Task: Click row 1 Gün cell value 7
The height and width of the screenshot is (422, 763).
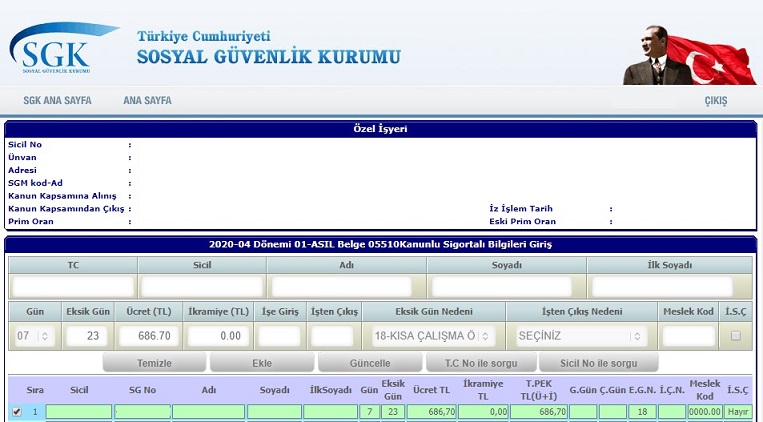Action: point(370,412)
